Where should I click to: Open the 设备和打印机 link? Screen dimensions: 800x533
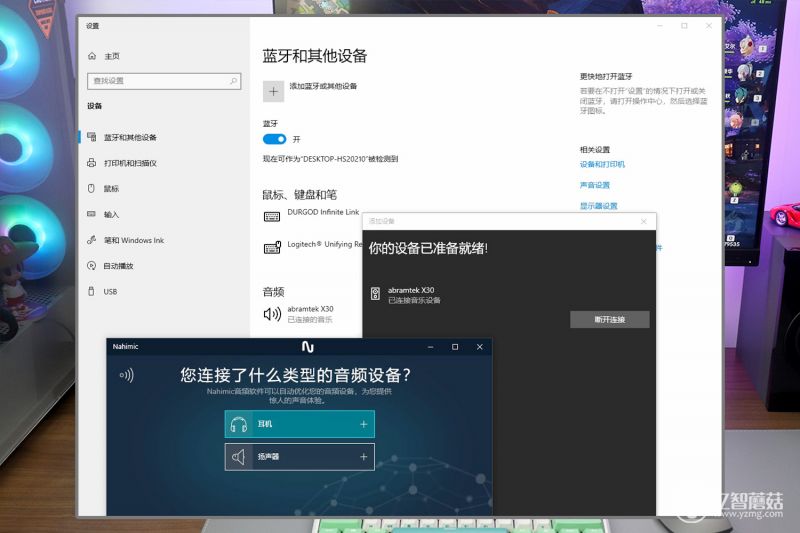point(602,164)
